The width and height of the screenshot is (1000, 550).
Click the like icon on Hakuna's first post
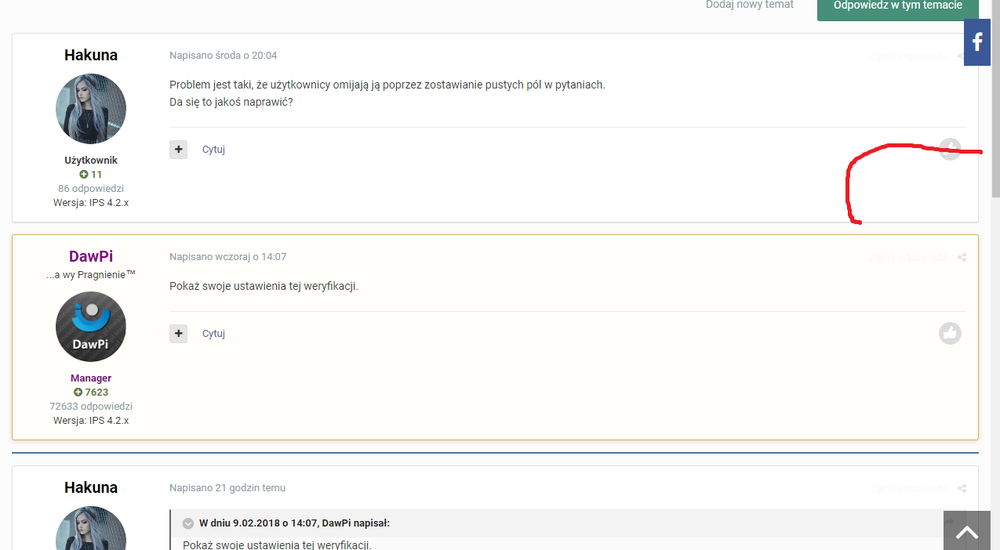pyautogui.click(x=950, y=149)
